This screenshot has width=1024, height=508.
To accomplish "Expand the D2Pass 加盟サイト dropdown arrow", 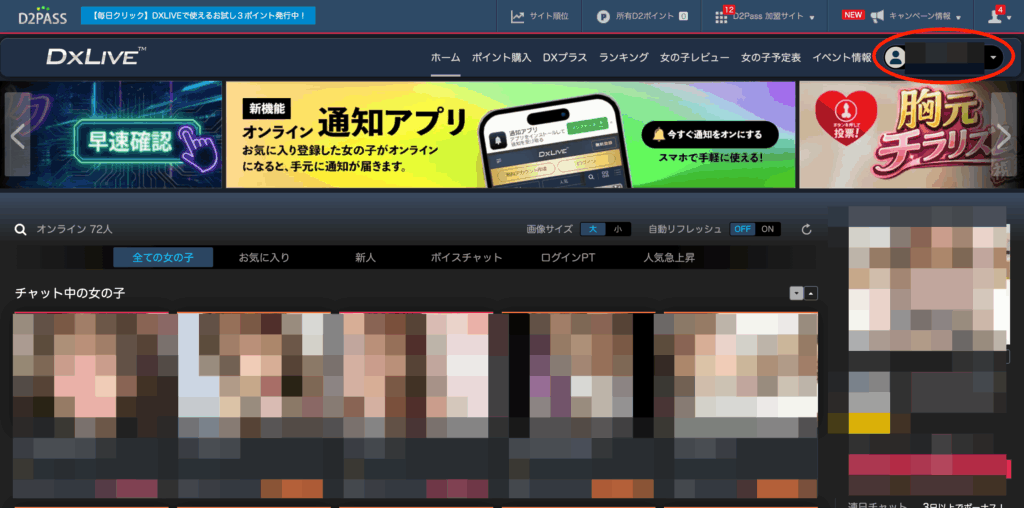I will pos(812,18).
